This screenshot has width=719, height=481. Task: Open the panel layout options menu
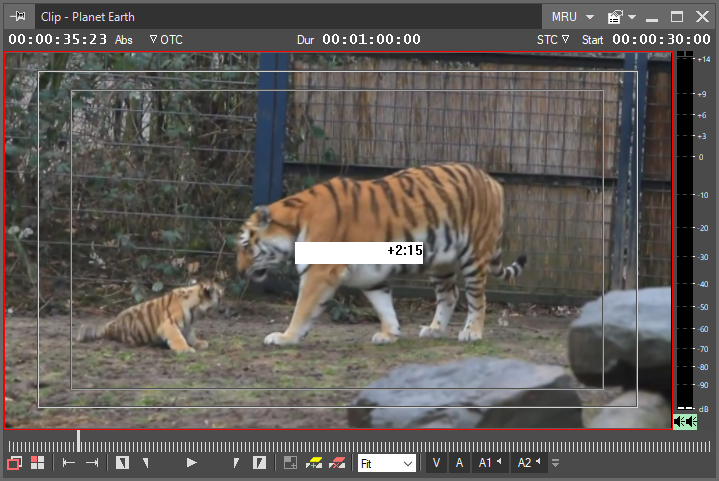[622, 17]
